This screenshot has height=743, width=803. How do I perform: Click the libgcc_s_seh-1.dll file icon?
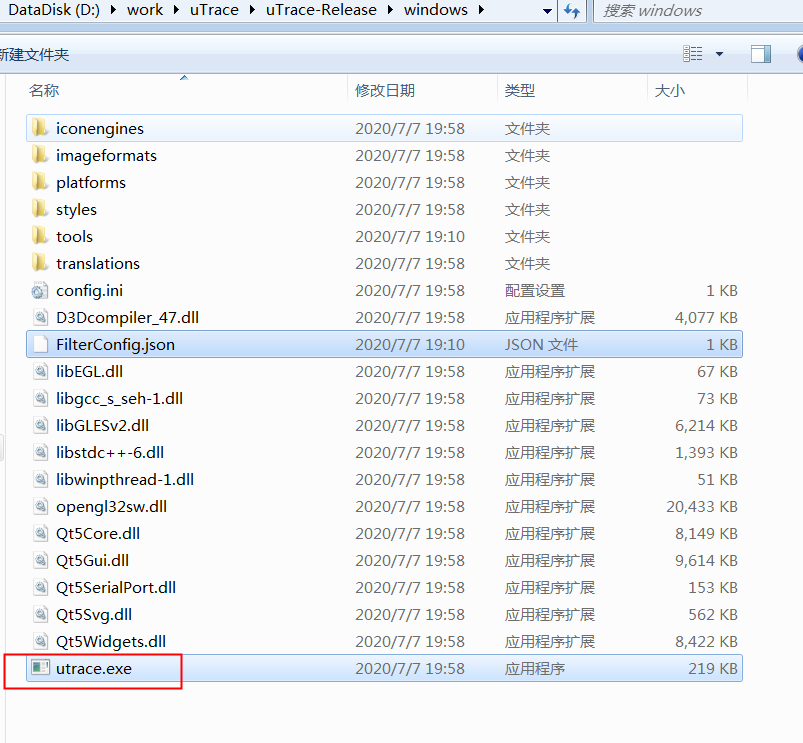pyautogui.click(x=40, y=398)
